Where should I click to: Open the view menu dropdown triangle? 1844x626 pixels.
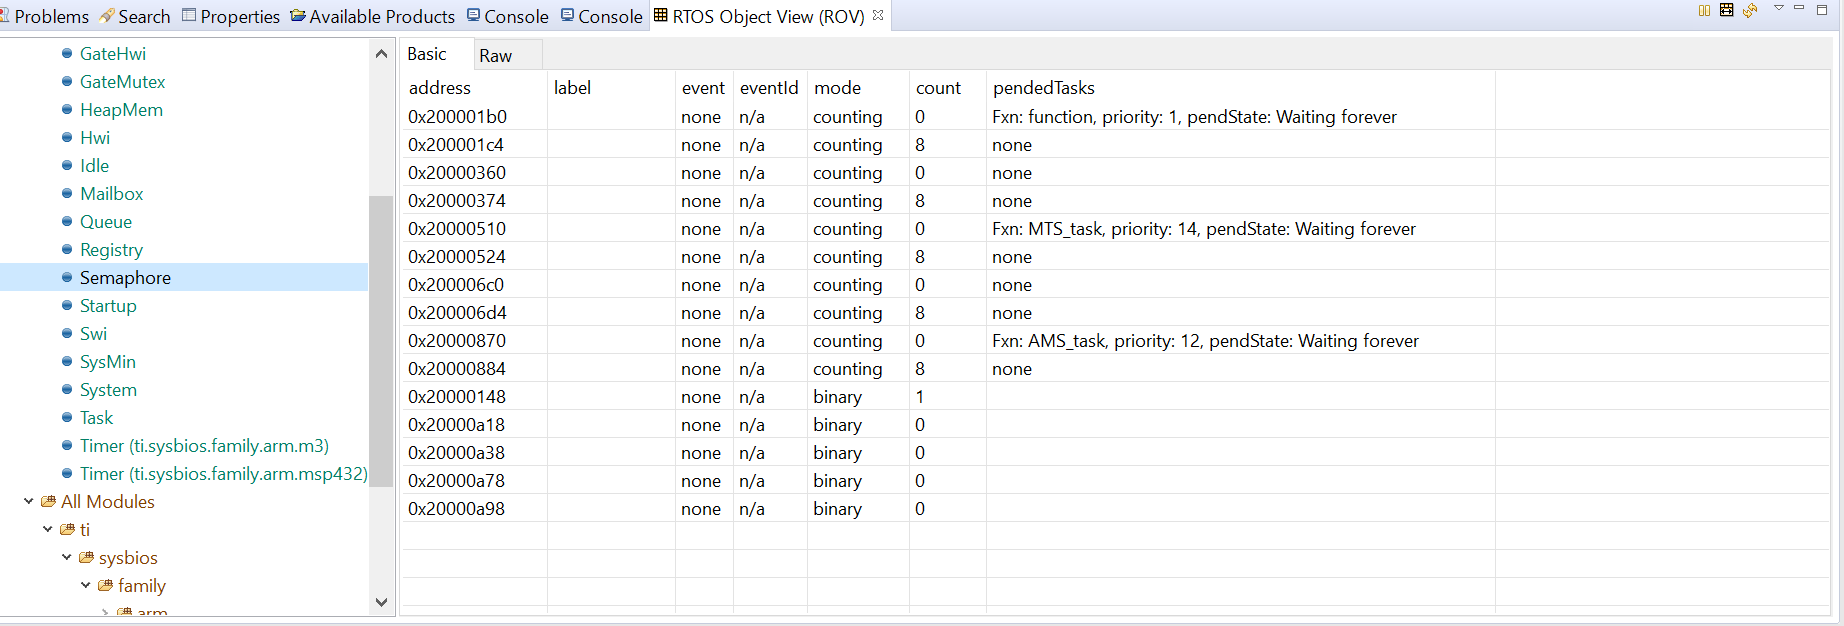[x=1779, y=9]
